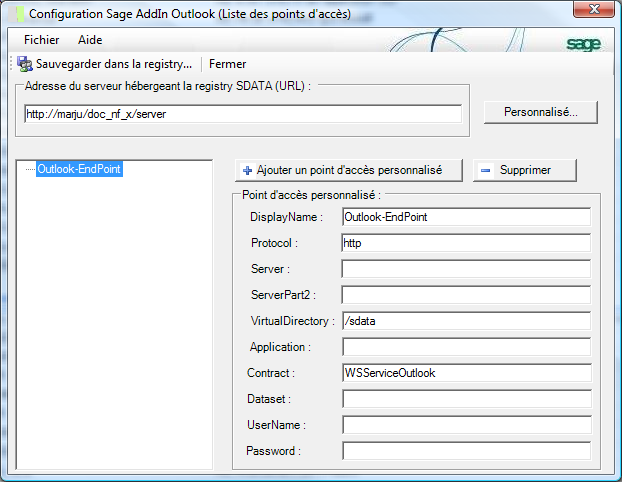Viewport: 622px width, 482px height.
Task: Click the 'Dataset :' label text
Action: pyautogui.click(x=269, y=399)
